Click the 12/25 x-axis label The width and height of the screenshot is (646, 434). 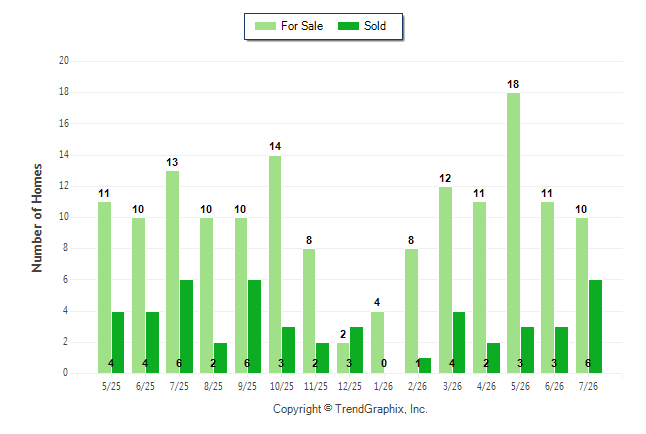click(350, 386)
